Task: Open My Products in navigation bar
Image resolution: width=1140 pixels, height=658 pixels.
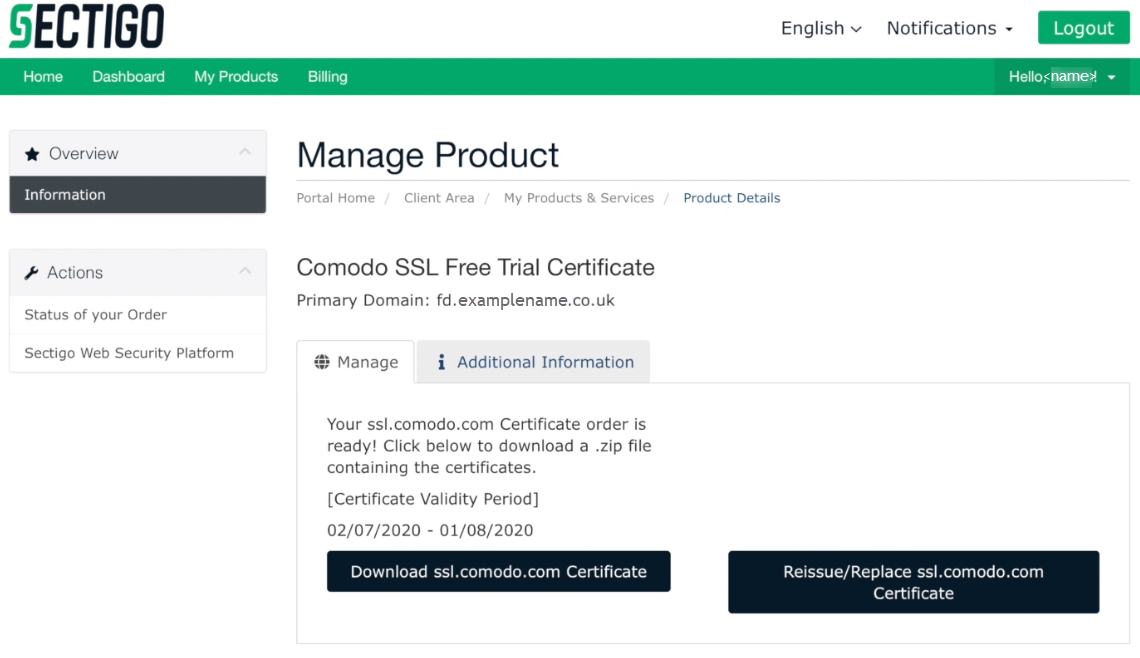Action: (236, 77)
